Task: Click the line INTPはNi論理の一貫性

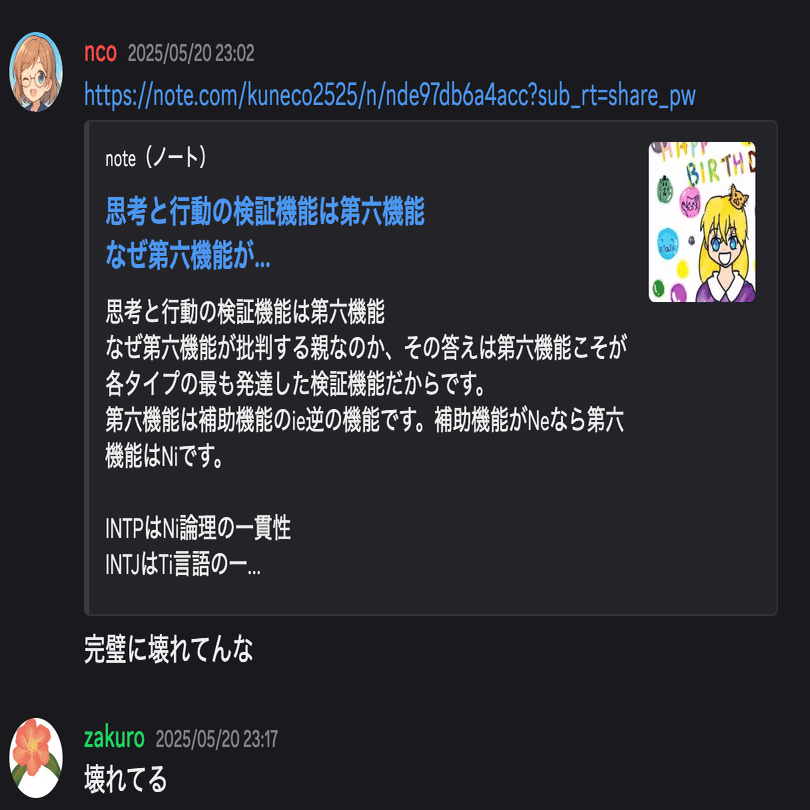Action: point(198,528)
